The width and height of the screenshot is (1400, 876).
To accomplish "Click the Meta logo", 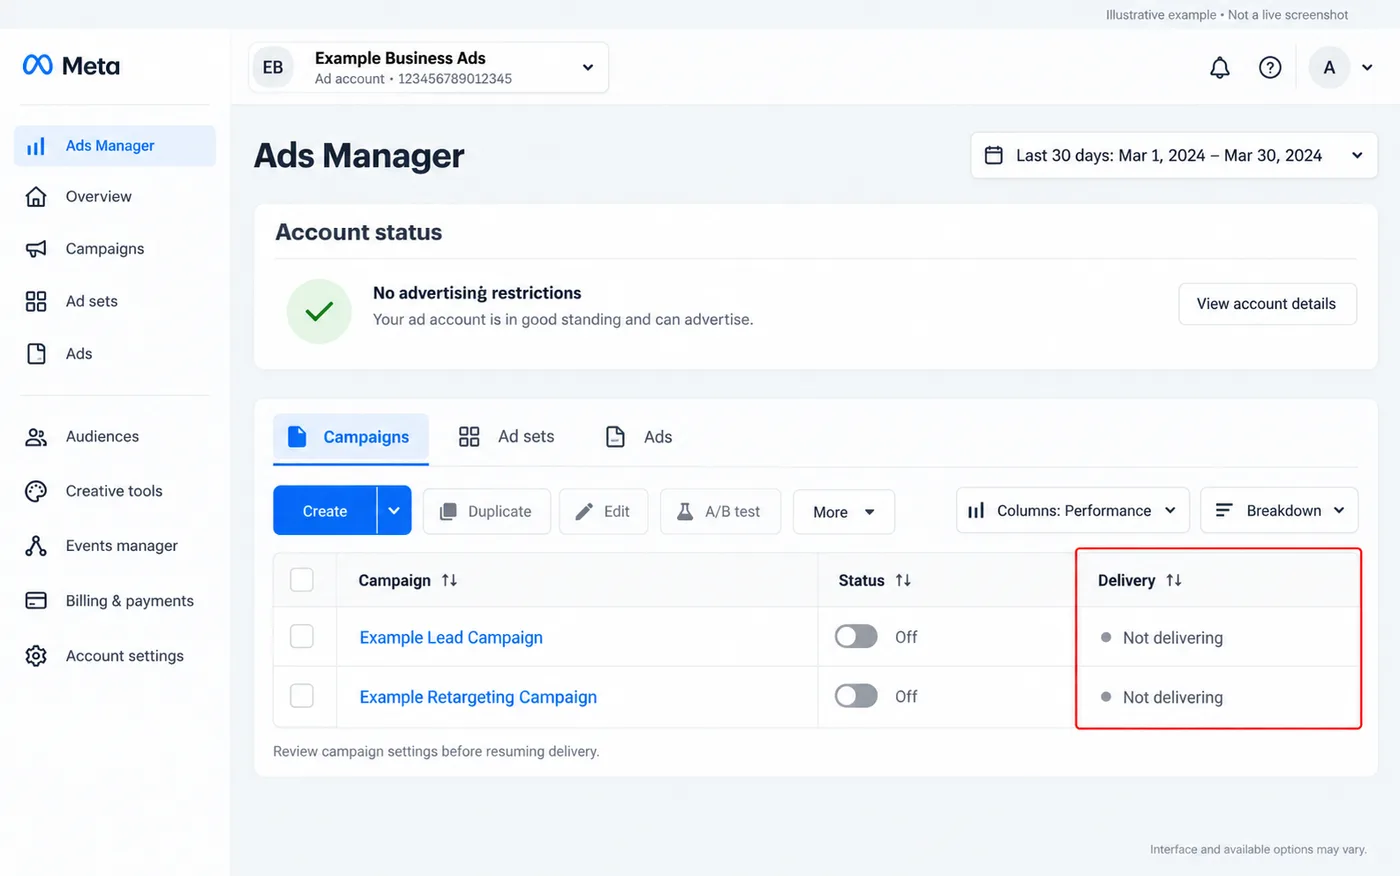I will (x=71, y=66).
